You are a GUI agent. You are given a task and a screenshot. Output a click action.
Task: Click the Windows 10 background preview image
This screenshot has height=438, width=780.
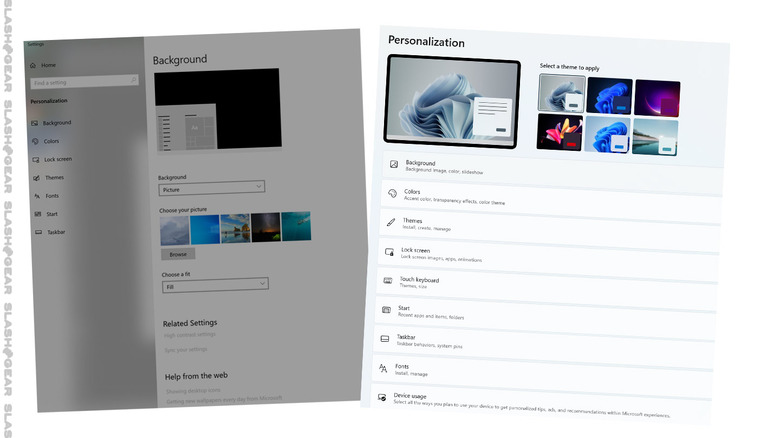click(218, 110)
